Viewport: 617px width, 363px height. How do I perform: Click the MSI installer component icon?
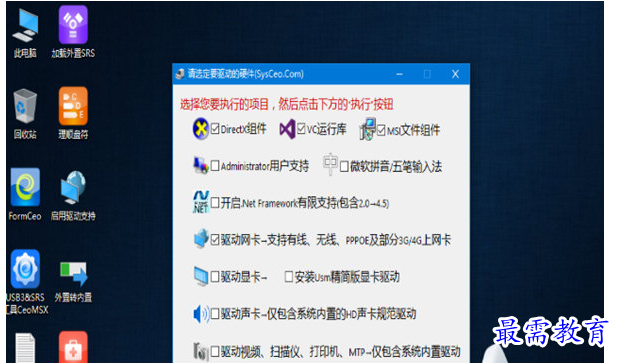[x=368, y=129]
